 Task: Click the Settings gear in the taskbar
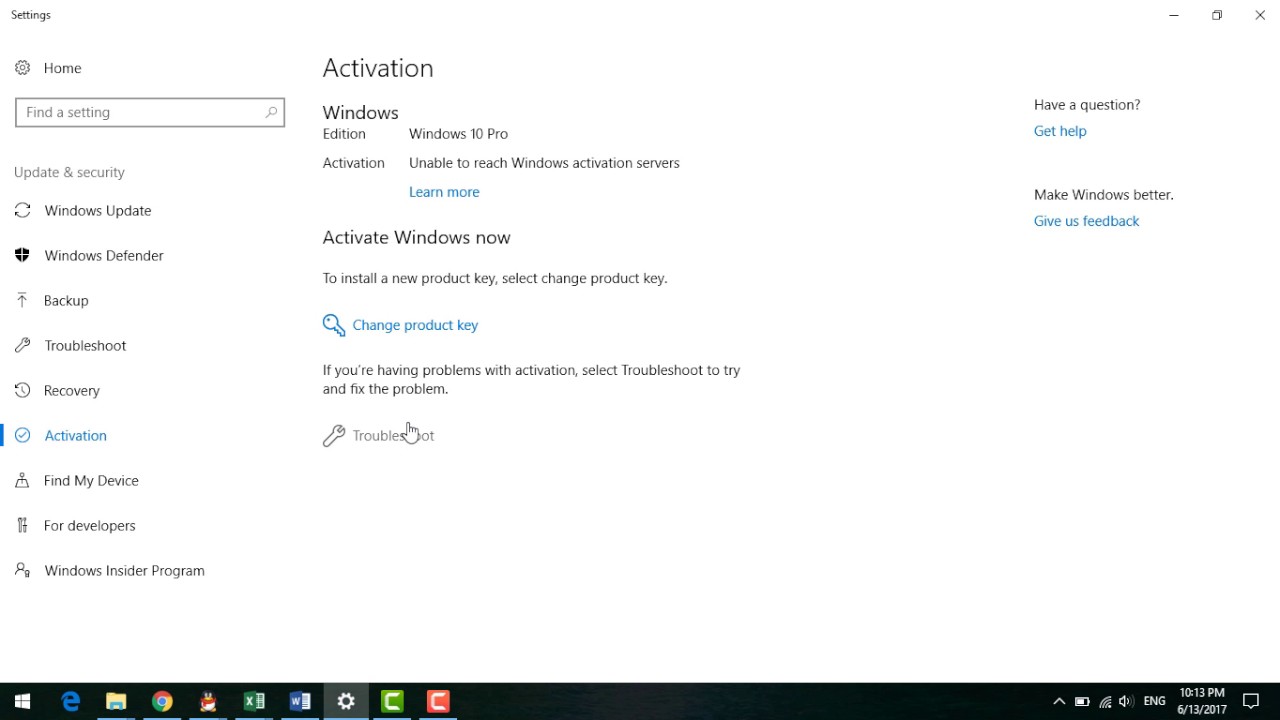coord(346,702)
